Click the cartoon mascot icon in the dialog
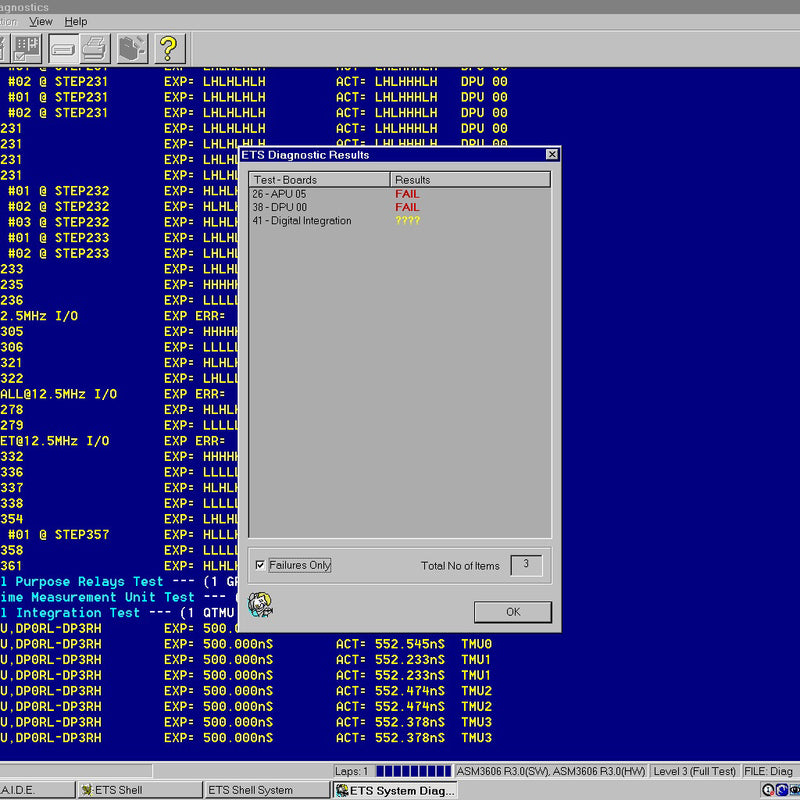800x800 pixels. click(260, 605)
